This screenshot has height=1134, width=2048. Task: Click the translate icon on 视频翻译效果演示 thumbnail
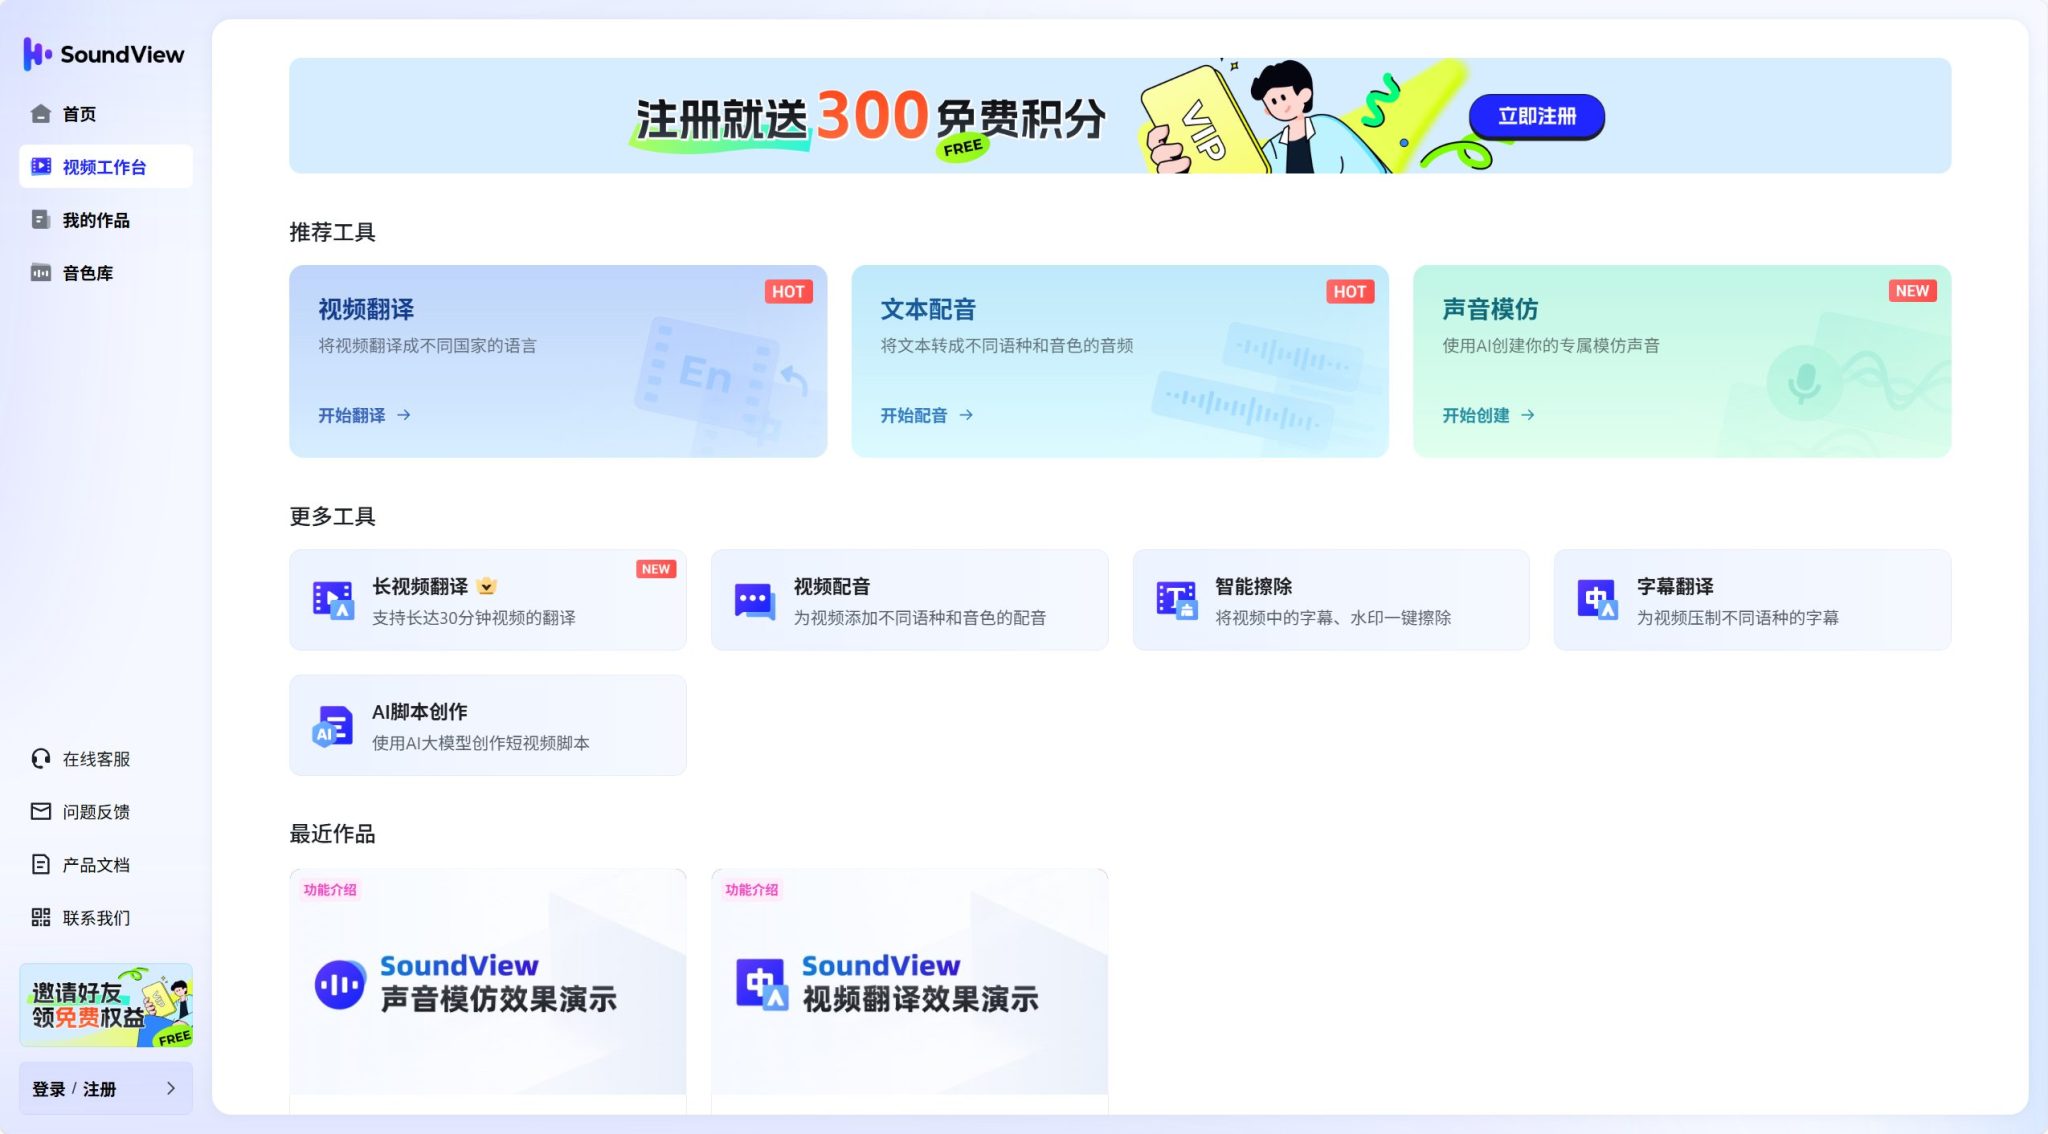tap(762, 985)
